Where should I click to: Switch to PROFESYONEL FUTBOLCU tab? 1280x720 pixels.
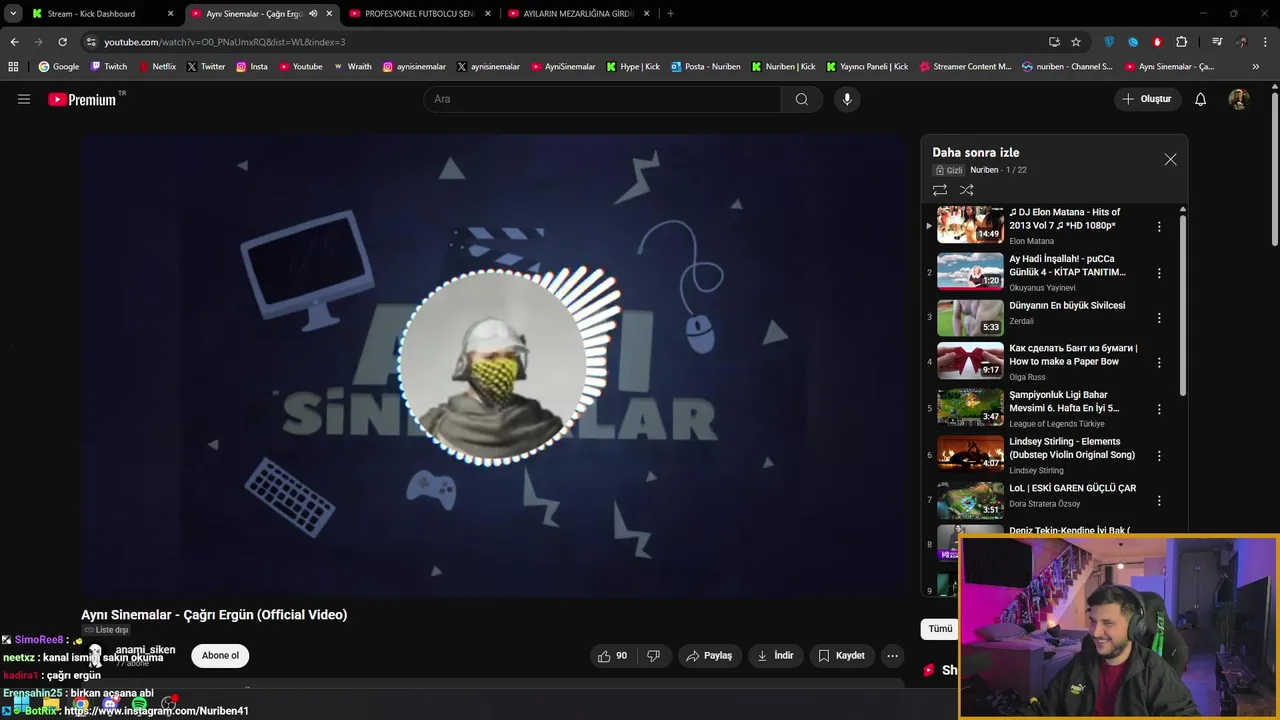click(x=421, y=14)
